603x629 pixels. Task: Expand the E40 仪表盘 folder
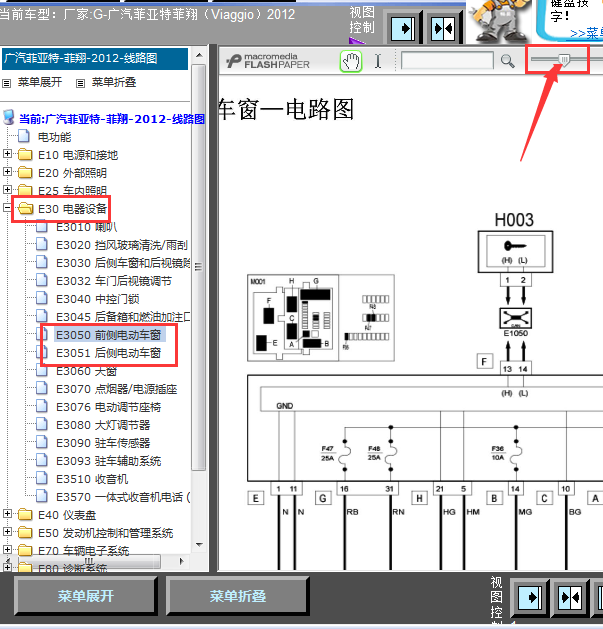(x=7, y=513)
